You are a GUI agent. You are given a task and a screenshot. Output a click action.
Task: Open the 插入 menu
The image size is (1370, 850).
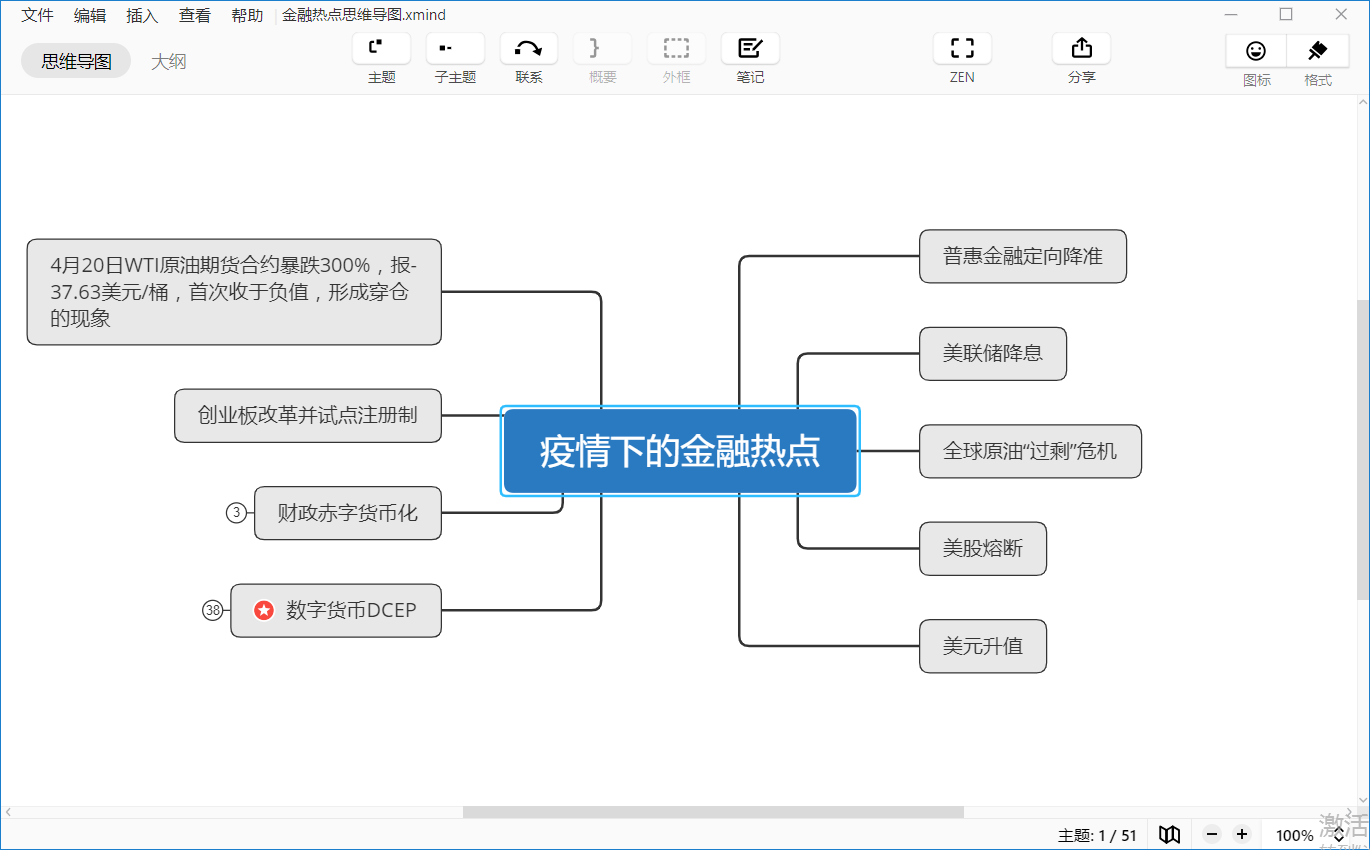[x=142, y=15]
